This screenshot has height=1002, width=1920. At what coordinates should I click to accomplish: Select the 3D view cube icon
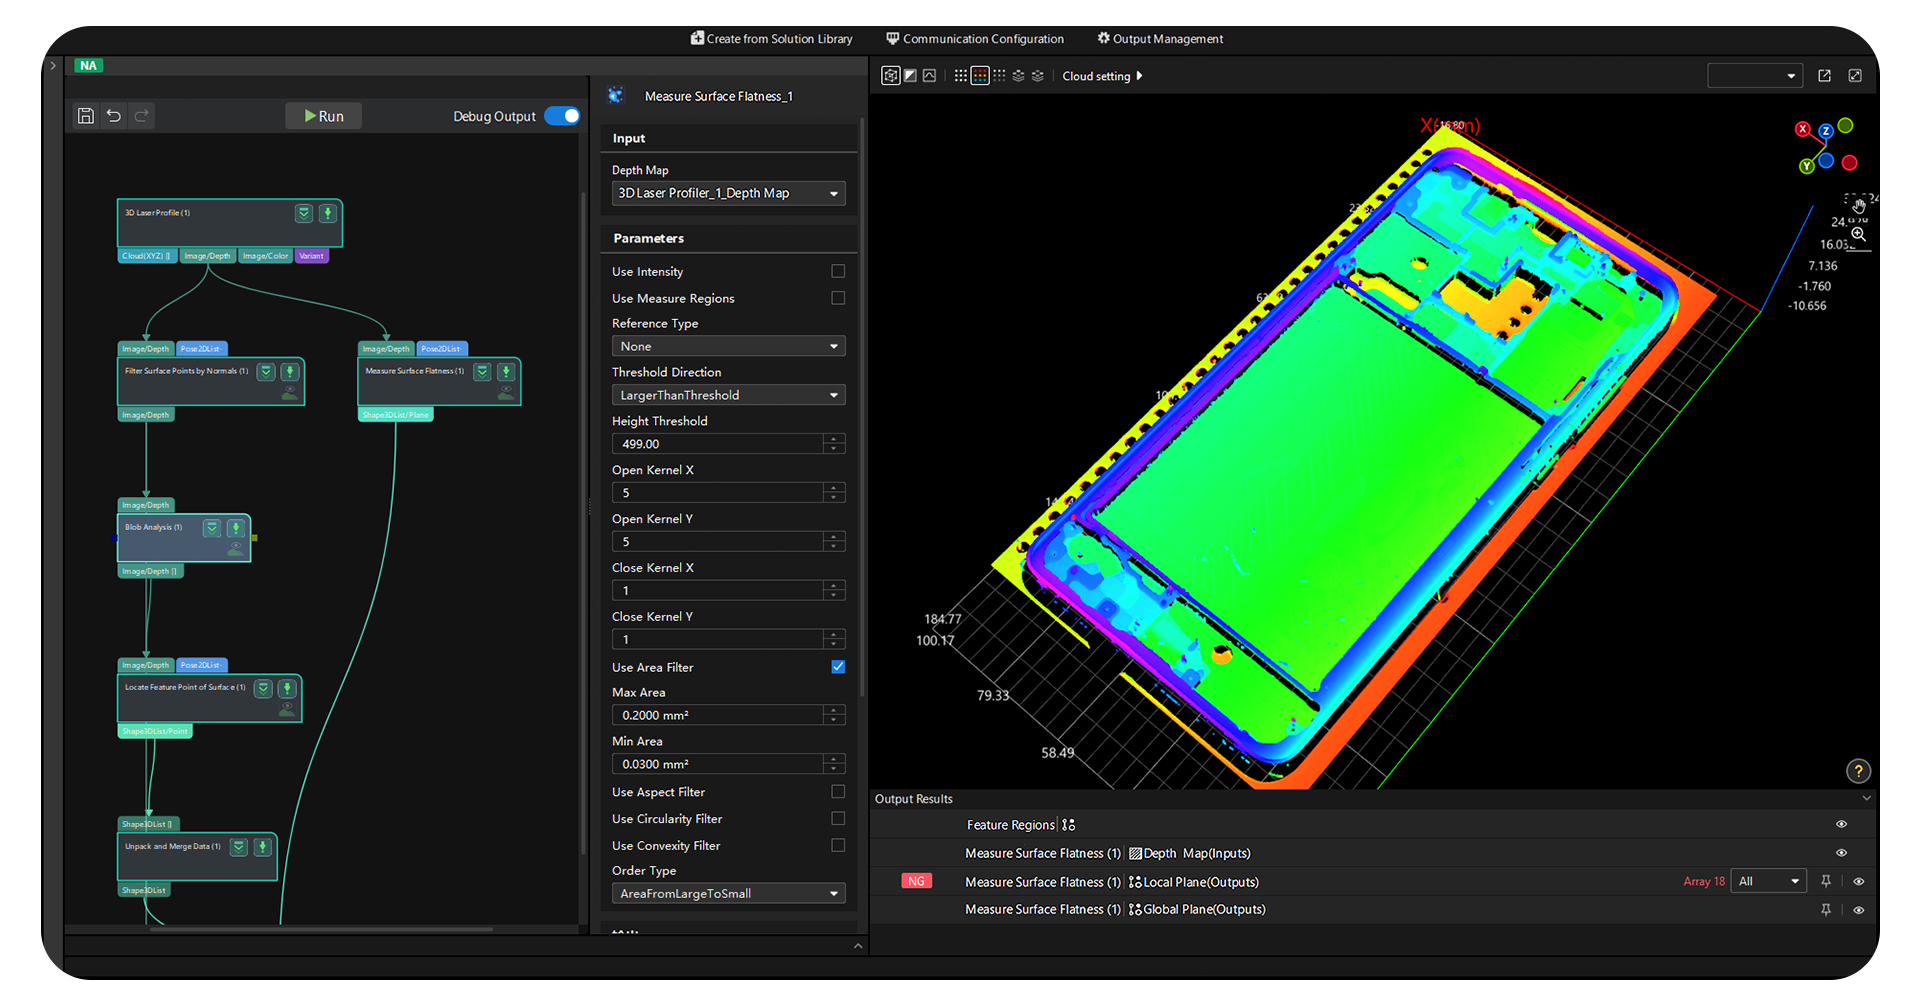pos(891,75)
